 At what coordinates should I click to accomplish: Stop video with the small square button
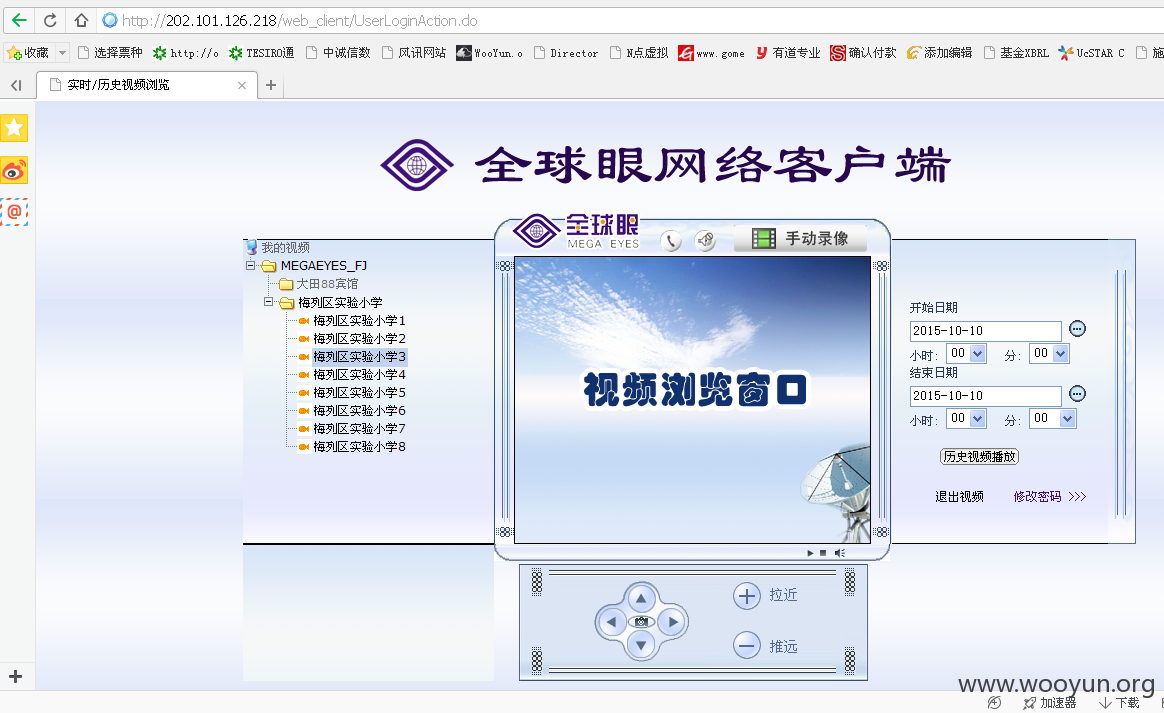tap(823, 553)
